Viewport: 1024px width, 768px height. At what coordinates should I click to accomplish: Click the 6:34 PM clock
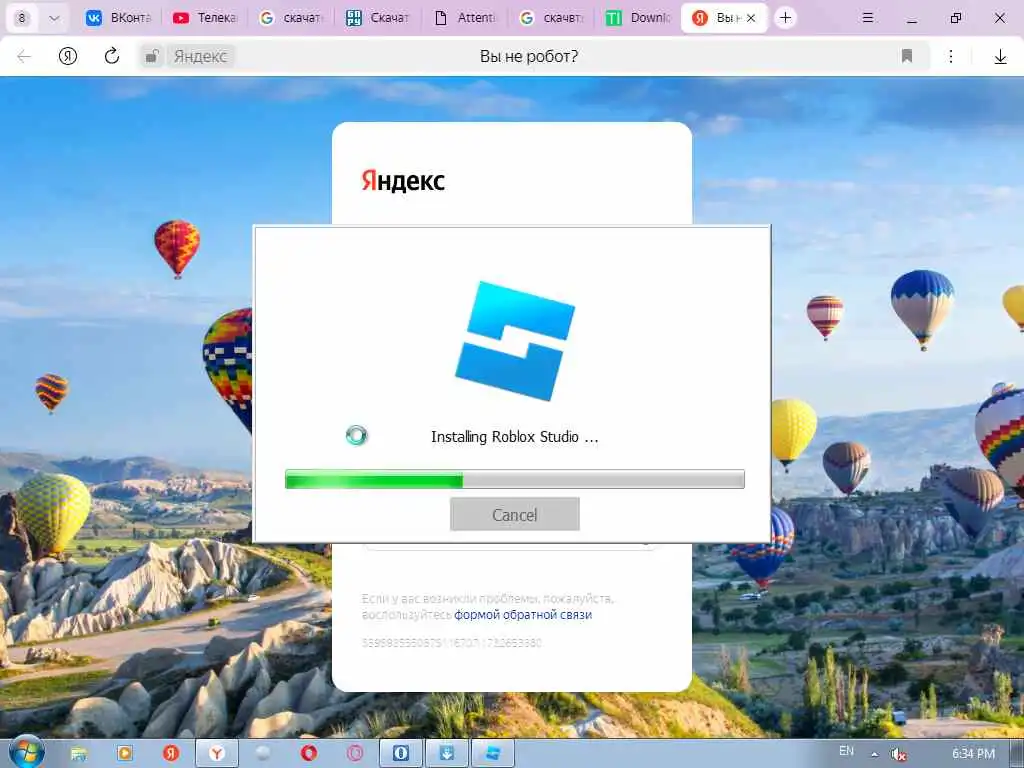coord(973,754)
